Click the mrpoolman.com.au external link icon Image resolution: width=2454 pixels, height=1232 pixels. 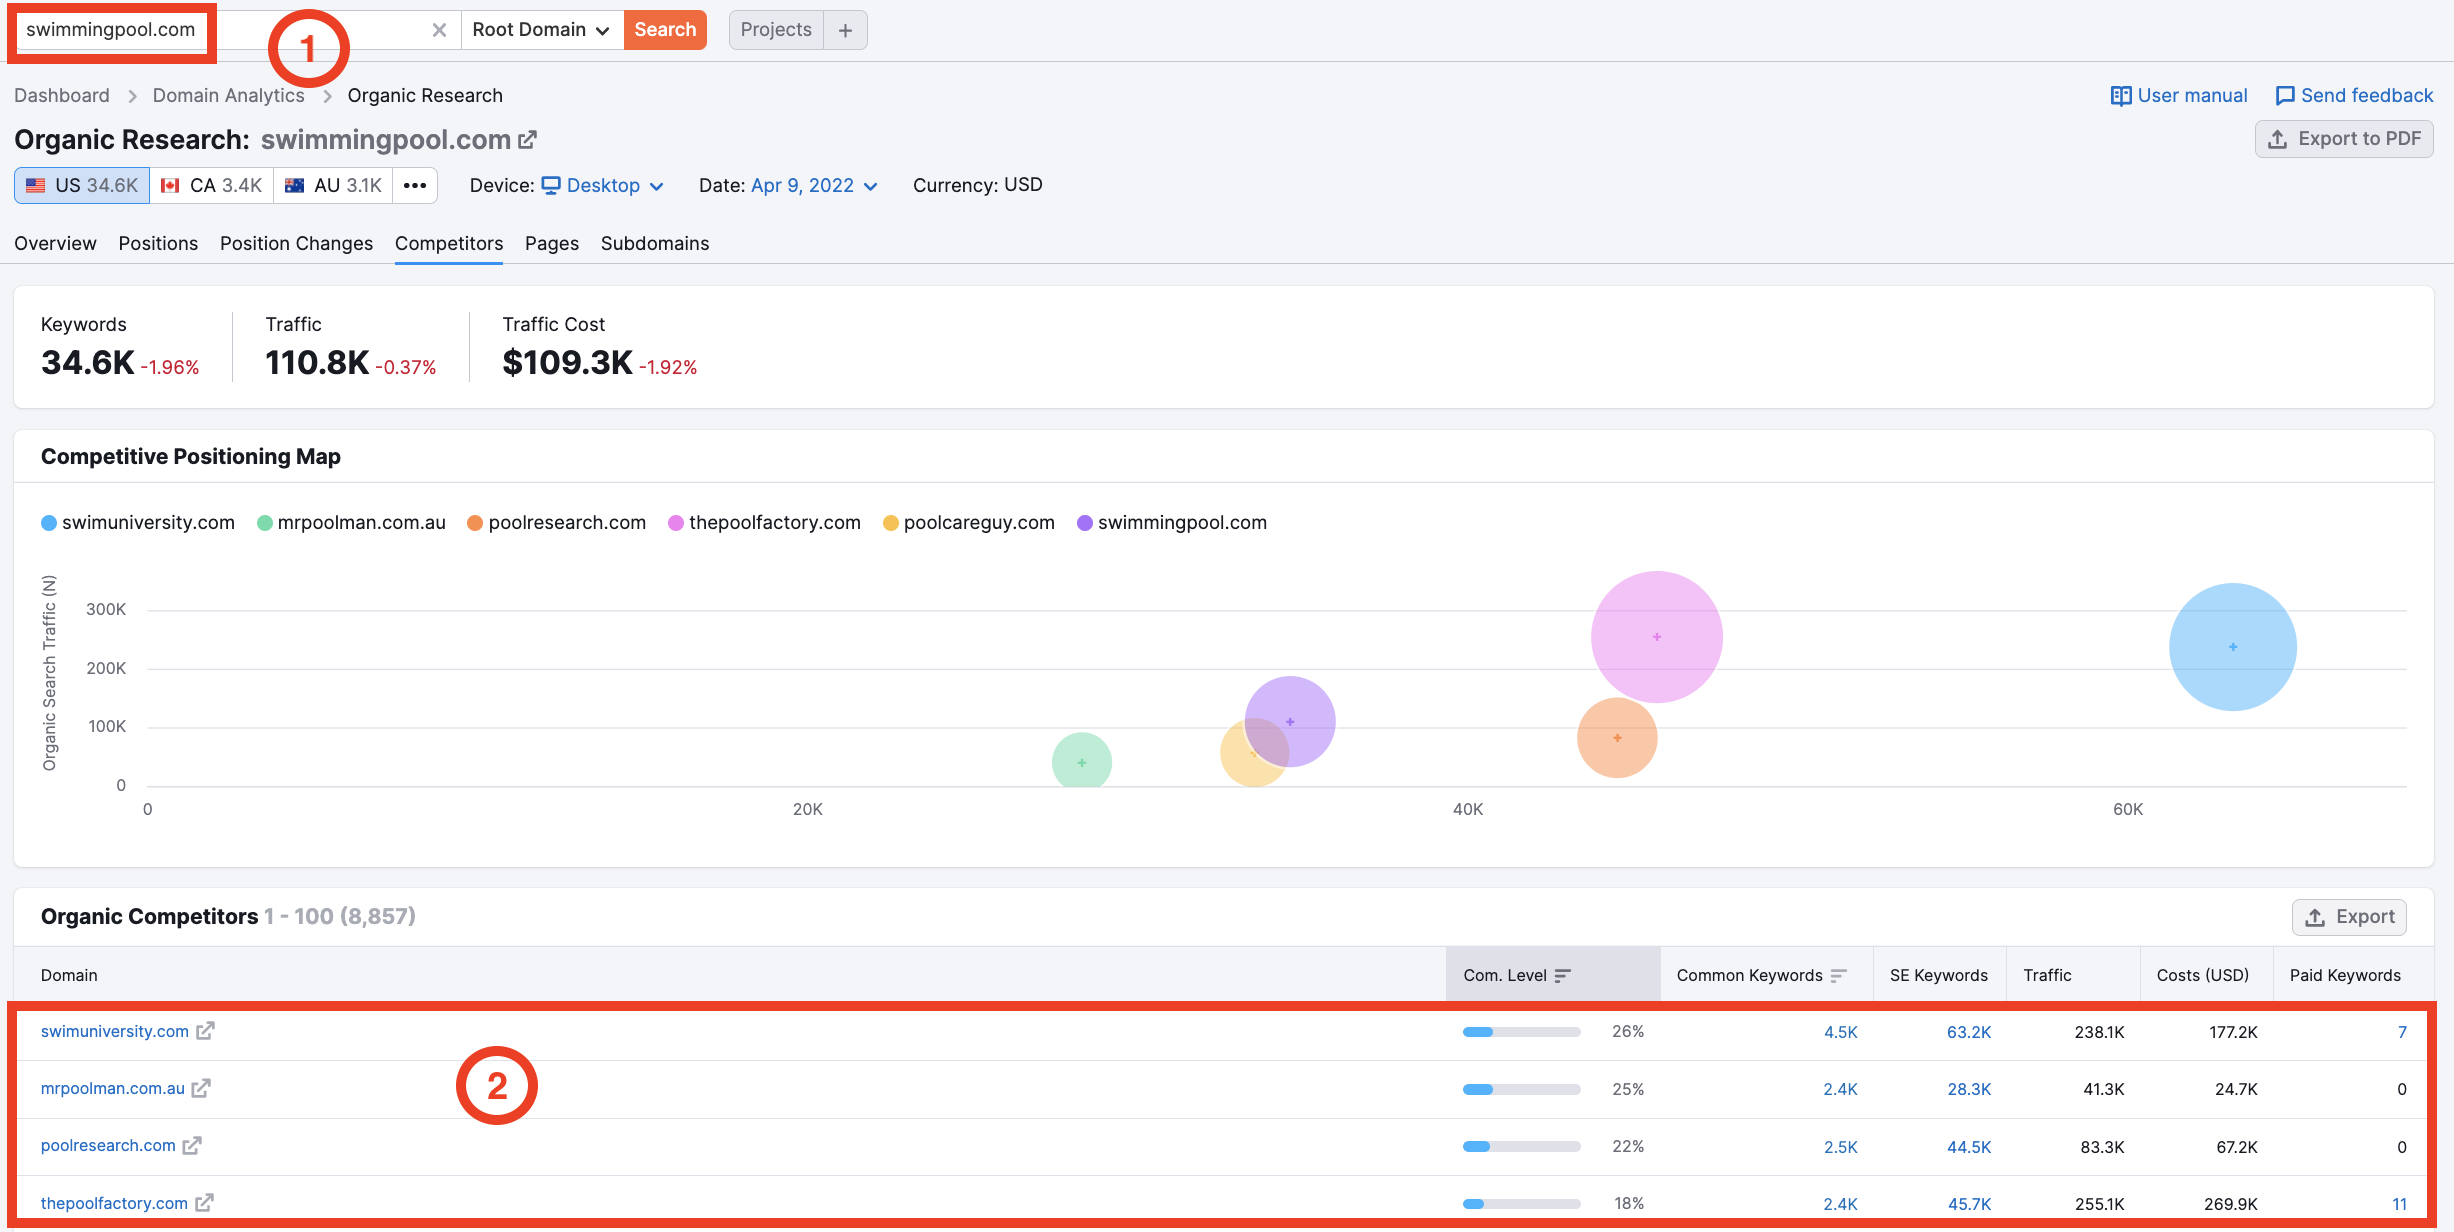[x=204, y=1087]
